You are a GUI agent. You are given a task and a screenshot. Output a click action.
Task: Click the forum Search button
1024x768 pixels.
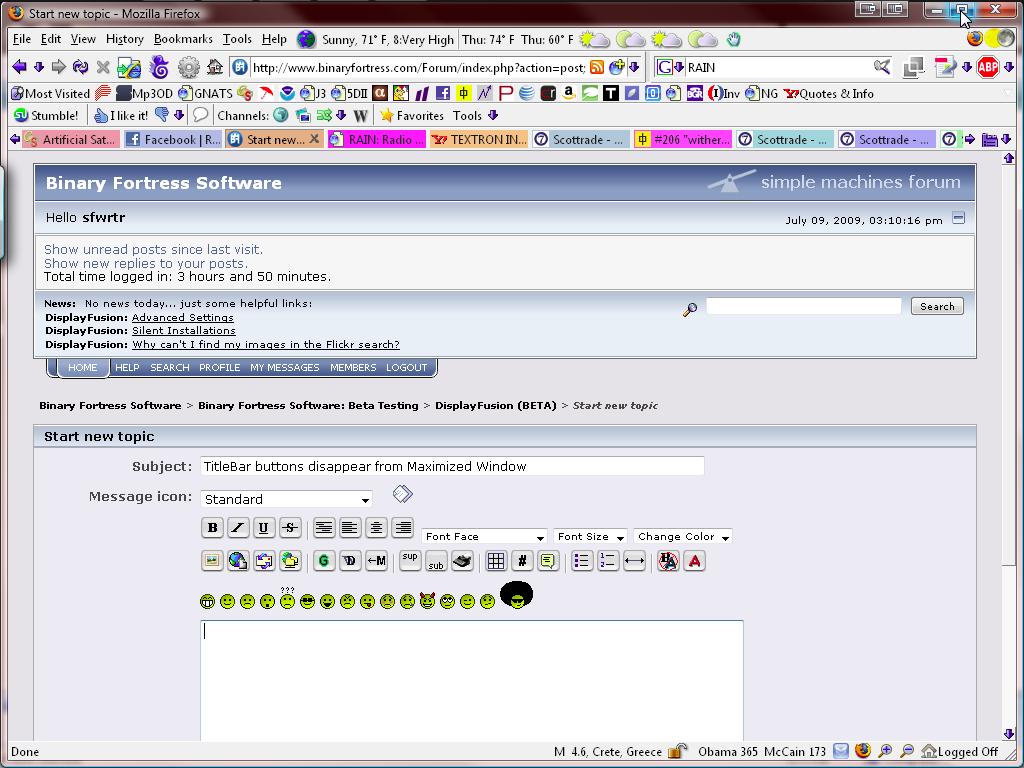(937, 306)
